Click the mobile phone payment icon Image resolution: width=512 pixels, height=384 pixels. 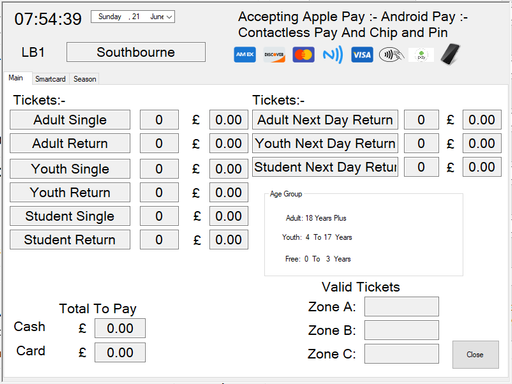[450, 54]
